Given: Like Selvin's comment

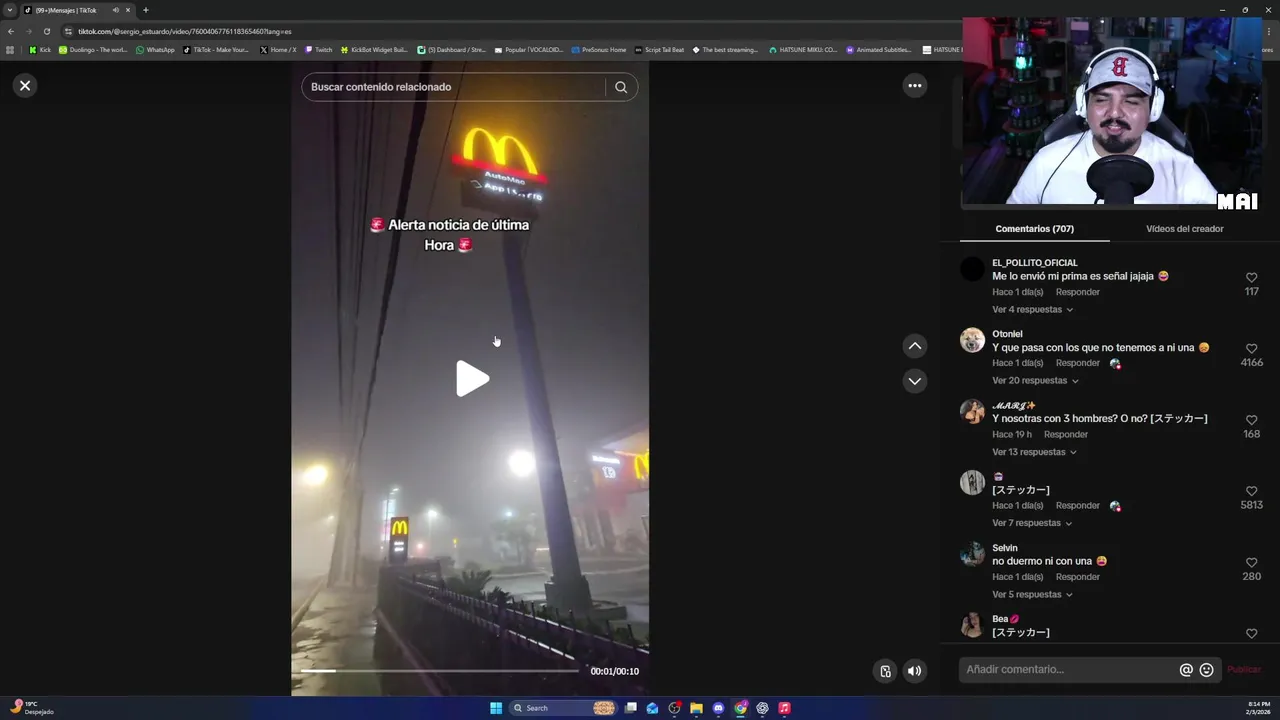Looking at the screenshot, I should click(1251, 563).
